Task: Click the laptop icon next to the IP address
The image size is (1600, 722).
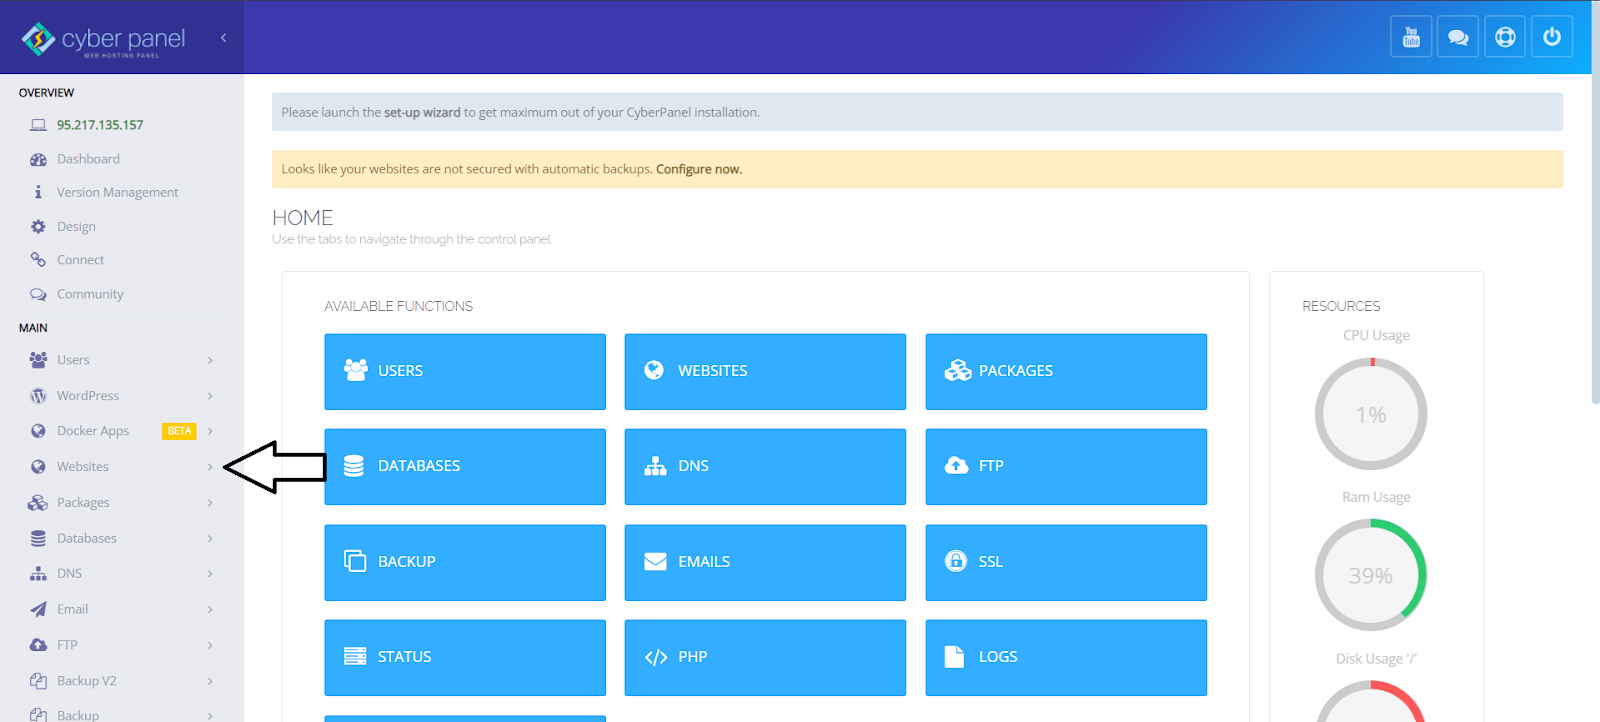Action: (x=38, y=125)
